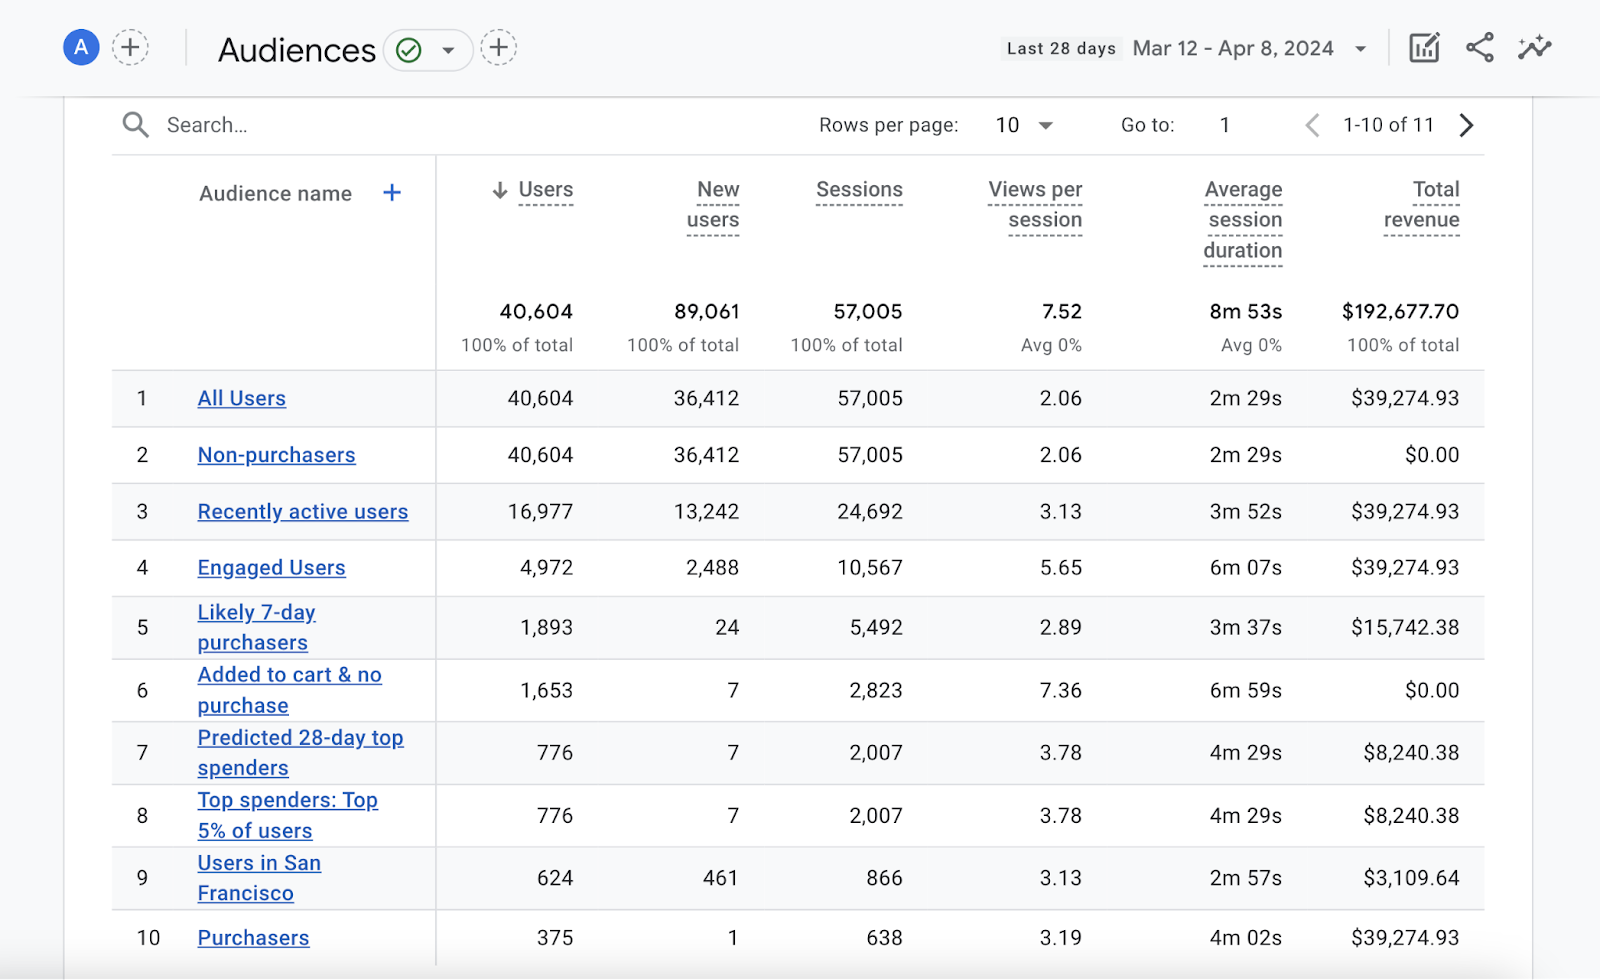Image resolution: width=1600 pixels, height=980 pixels.
Task: Open the Insights sparkle icon
Action: tap(1535, 47)
